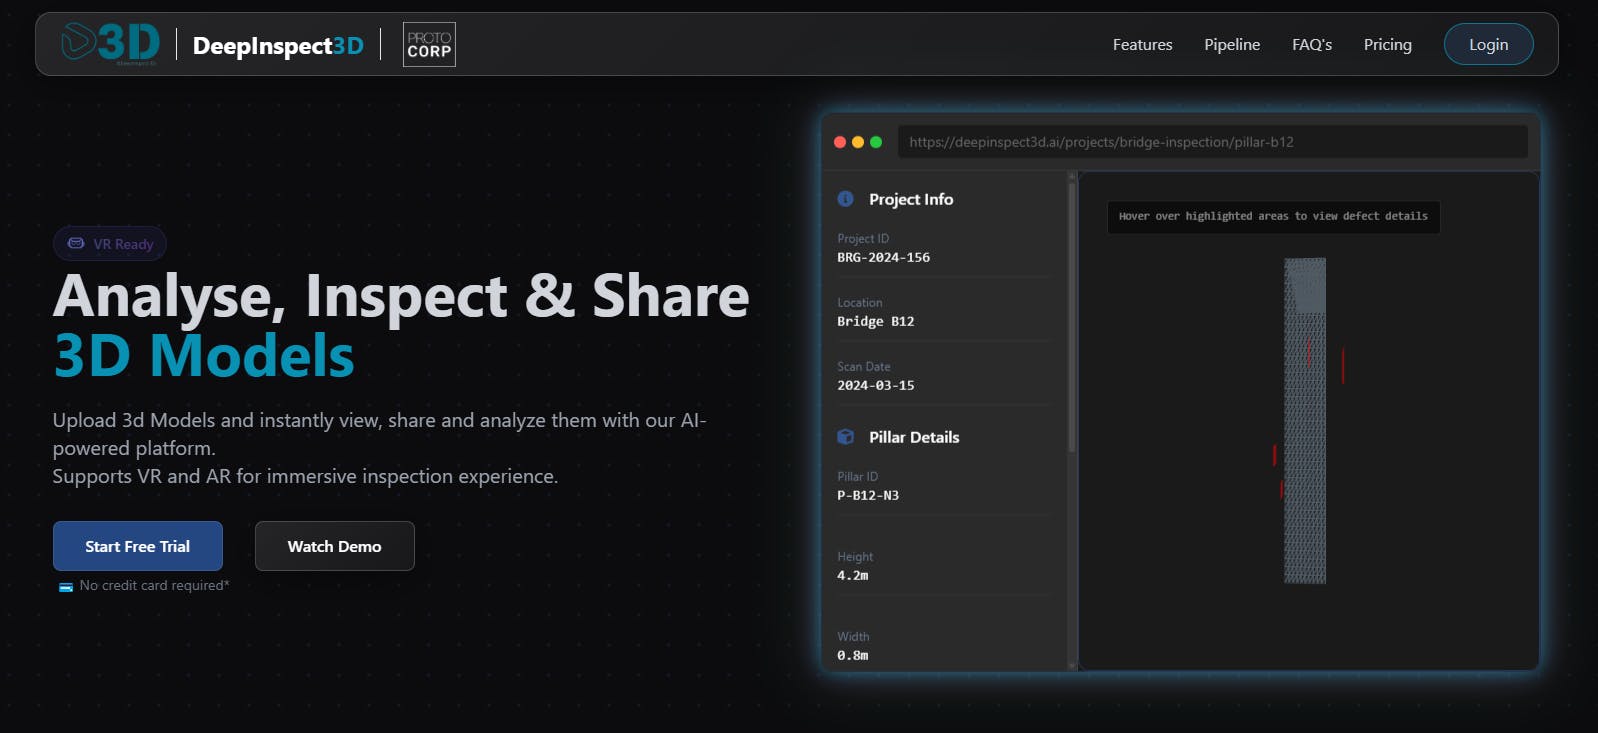
Task: Click the VR headset icon in VR Ready badge
Action: (x=76, y=243)
